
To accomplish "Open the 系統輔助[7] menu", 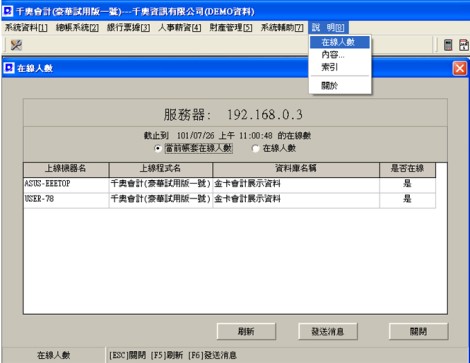I will coord(282,28).
